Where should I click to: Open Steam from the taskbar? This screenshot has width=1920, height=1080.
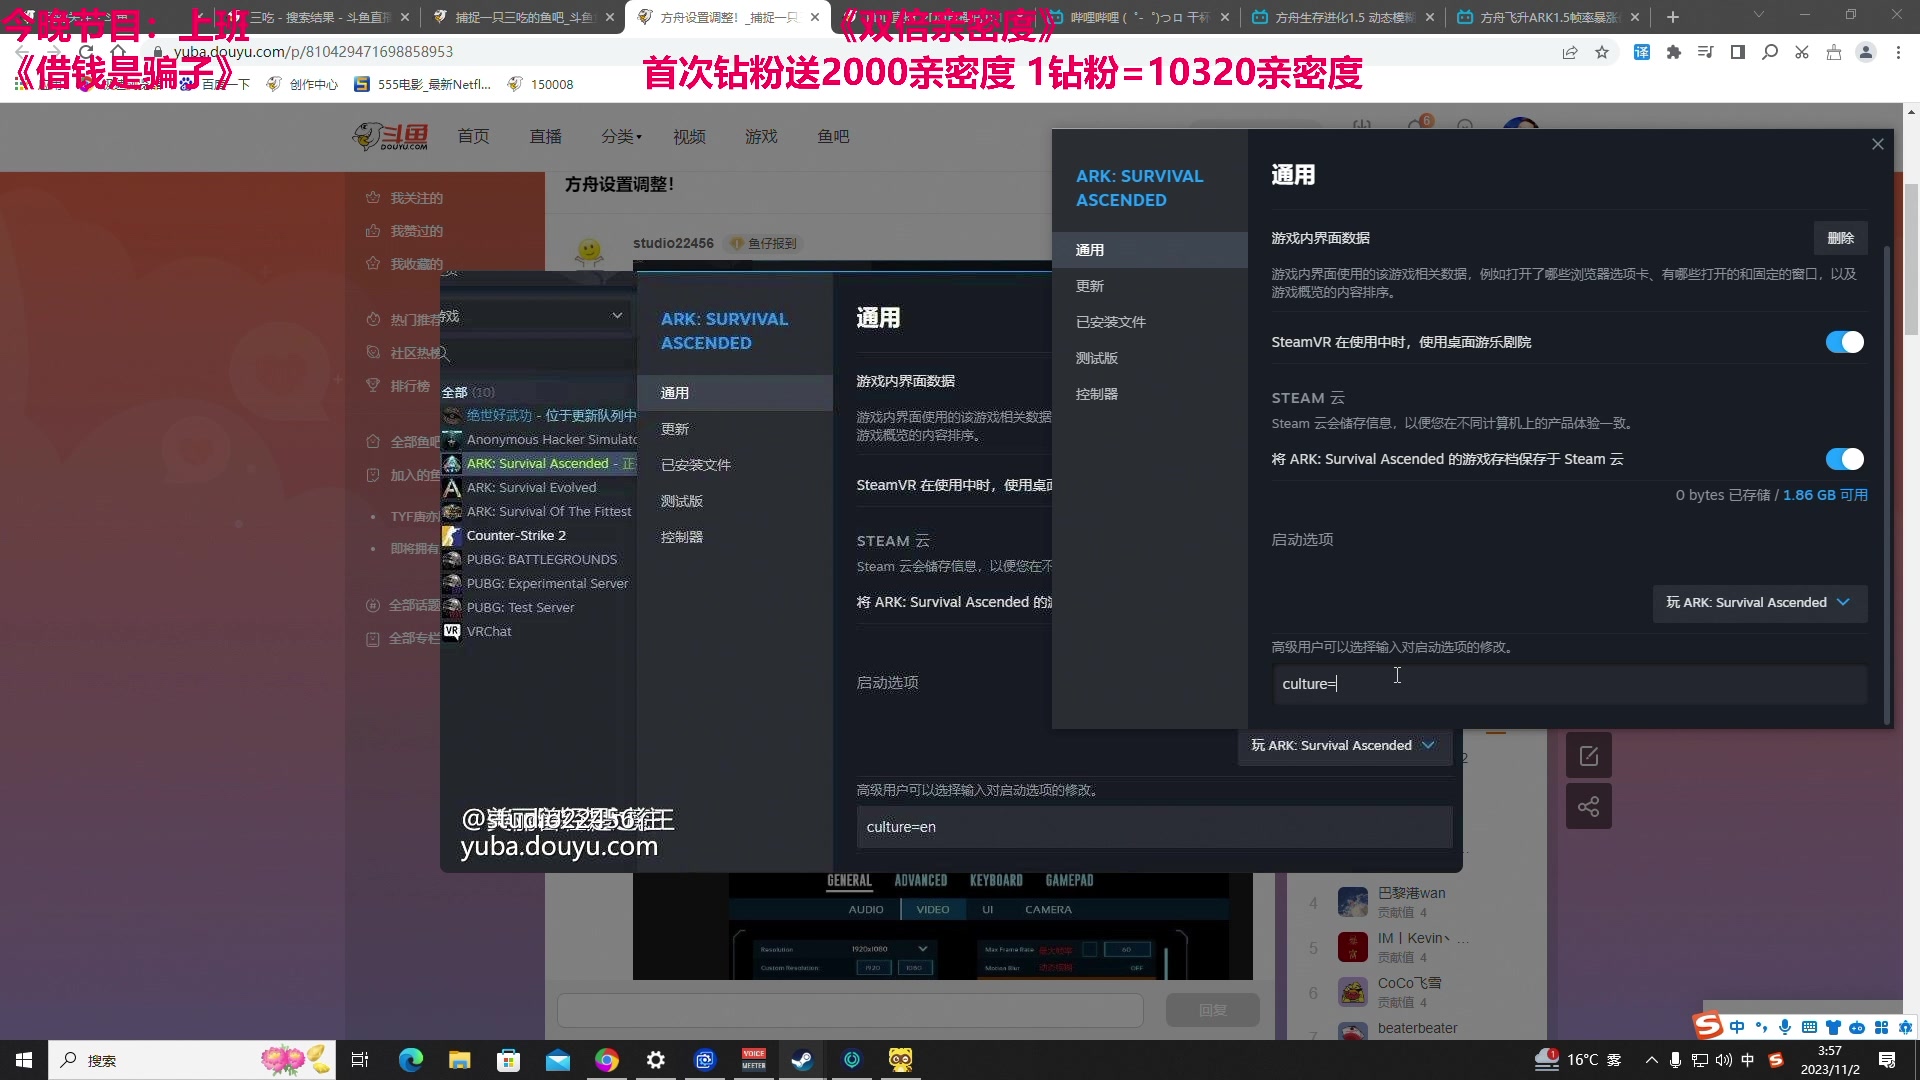pyautogui.click(x=802, y=1060)
